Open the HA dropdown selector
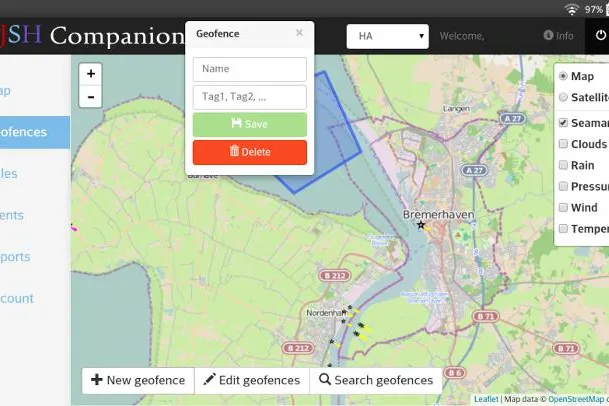Viewport: 609px width, 406px height. coord(388,37)
